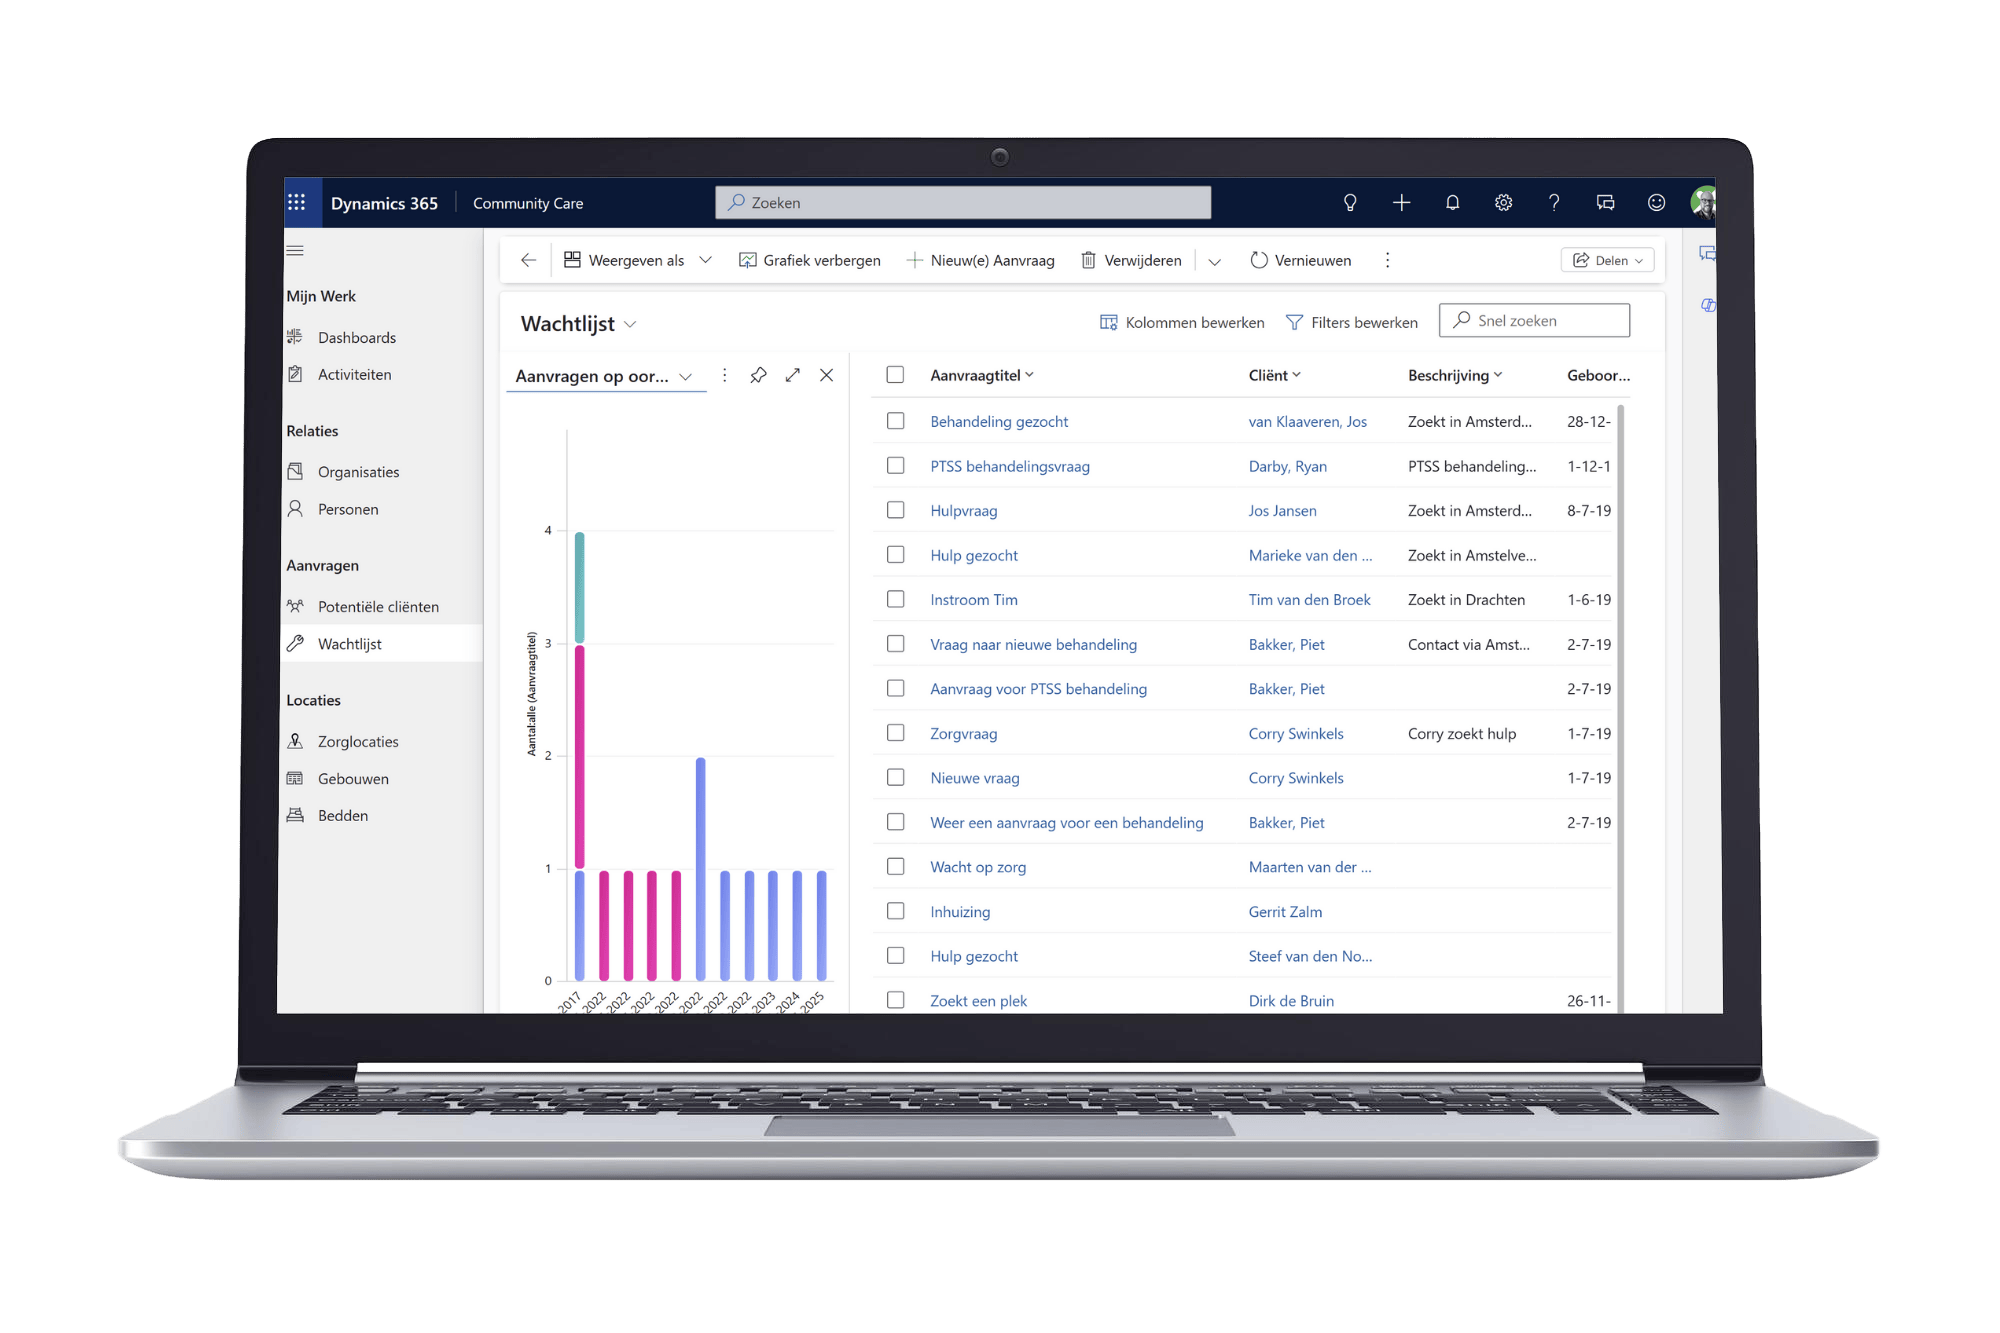
Task: Open notifications bell icon
Action: [x=1452, y=203]
